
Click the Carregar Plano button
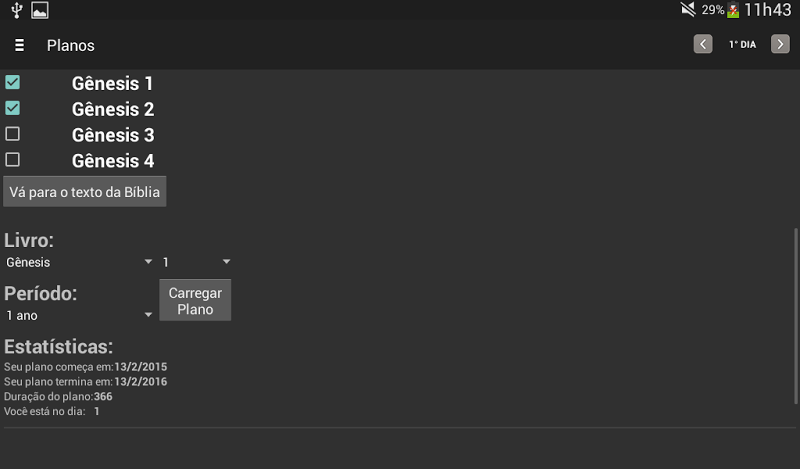coord(195,300)
